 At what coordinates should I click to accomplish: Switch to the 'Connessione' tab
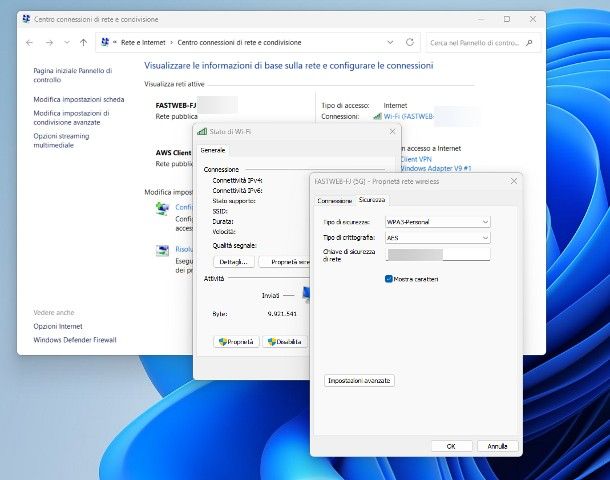click(x=335, y=201)
